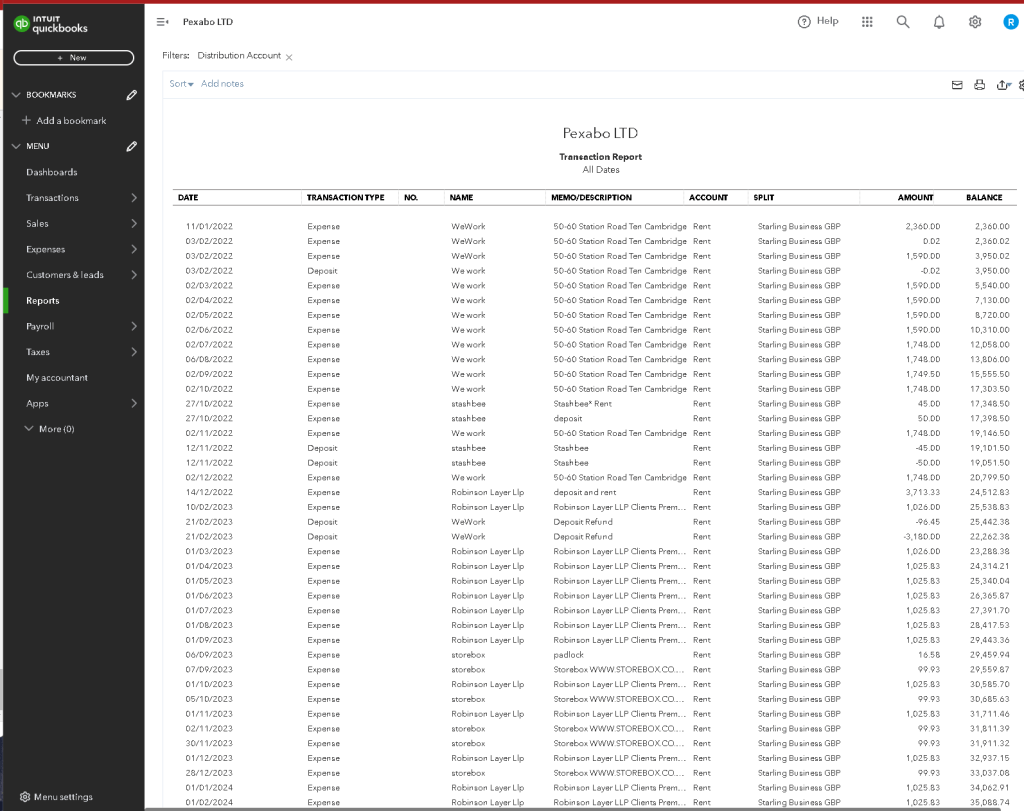Expand the Transactions submenu arrow
1024x811 pixels.
tap(134, 197)
